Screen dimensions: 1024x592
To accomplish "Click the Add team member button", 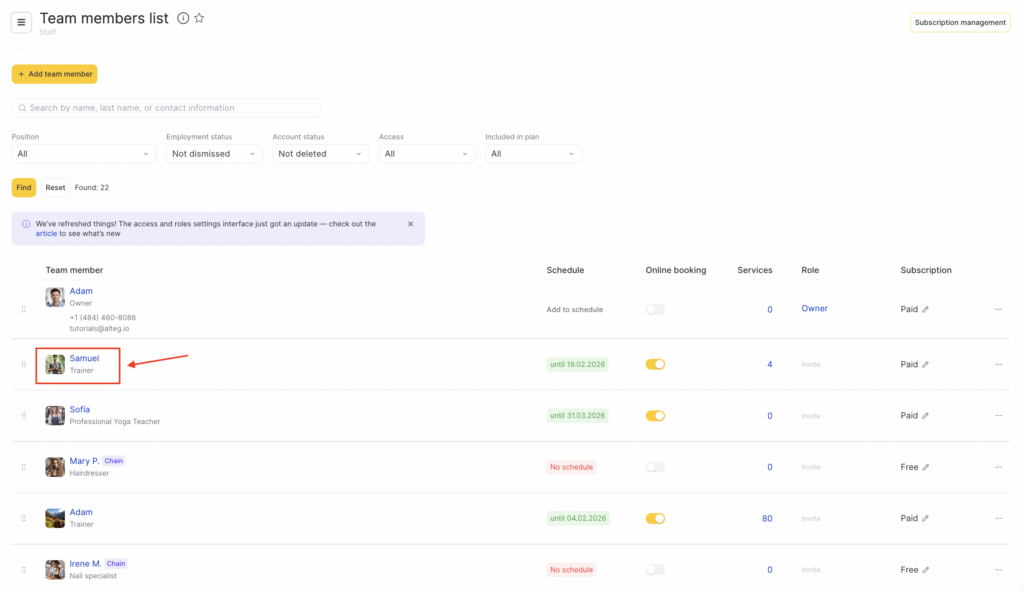I will point(55,74).
